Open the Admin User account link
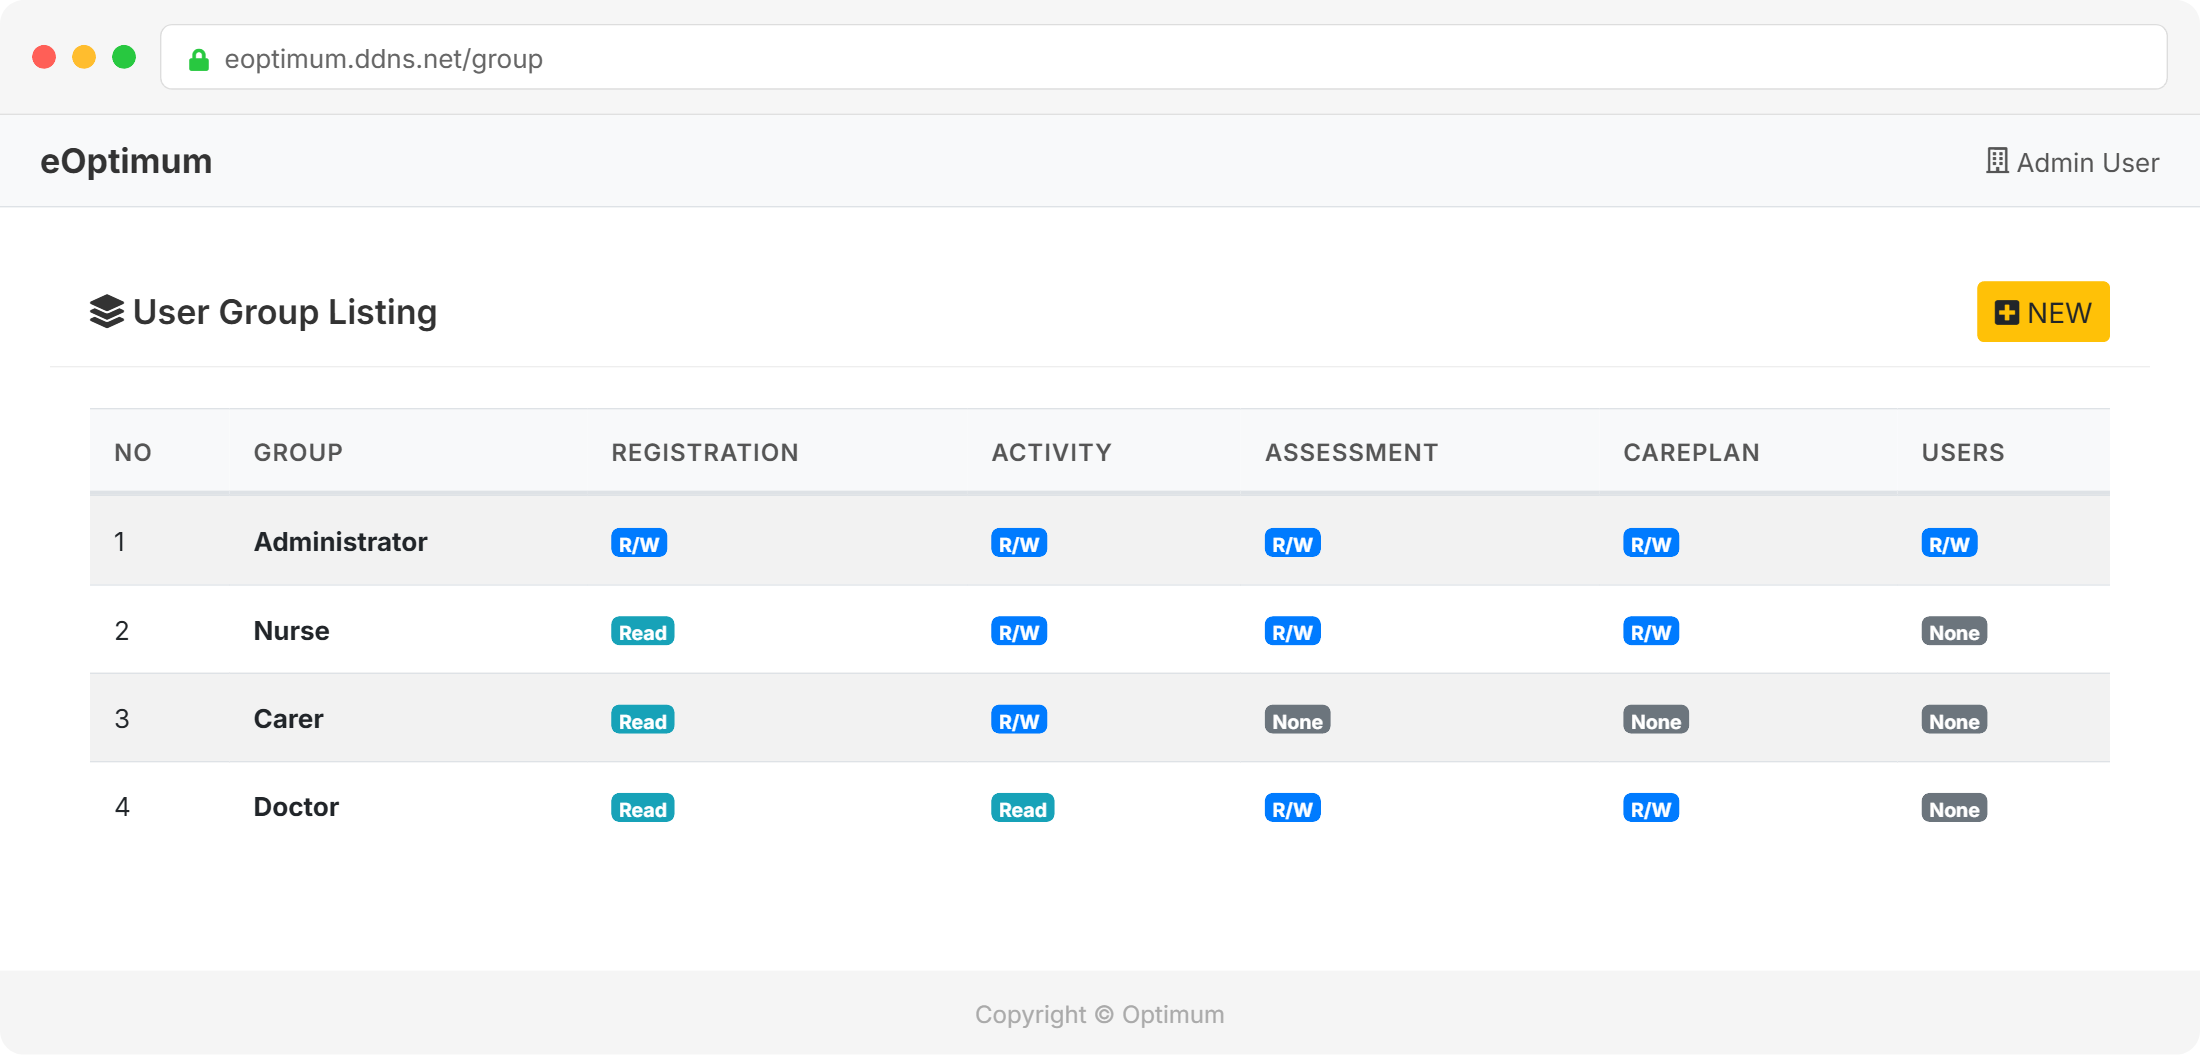This screenshot has width=2200, height=1056. (2086, 162)
